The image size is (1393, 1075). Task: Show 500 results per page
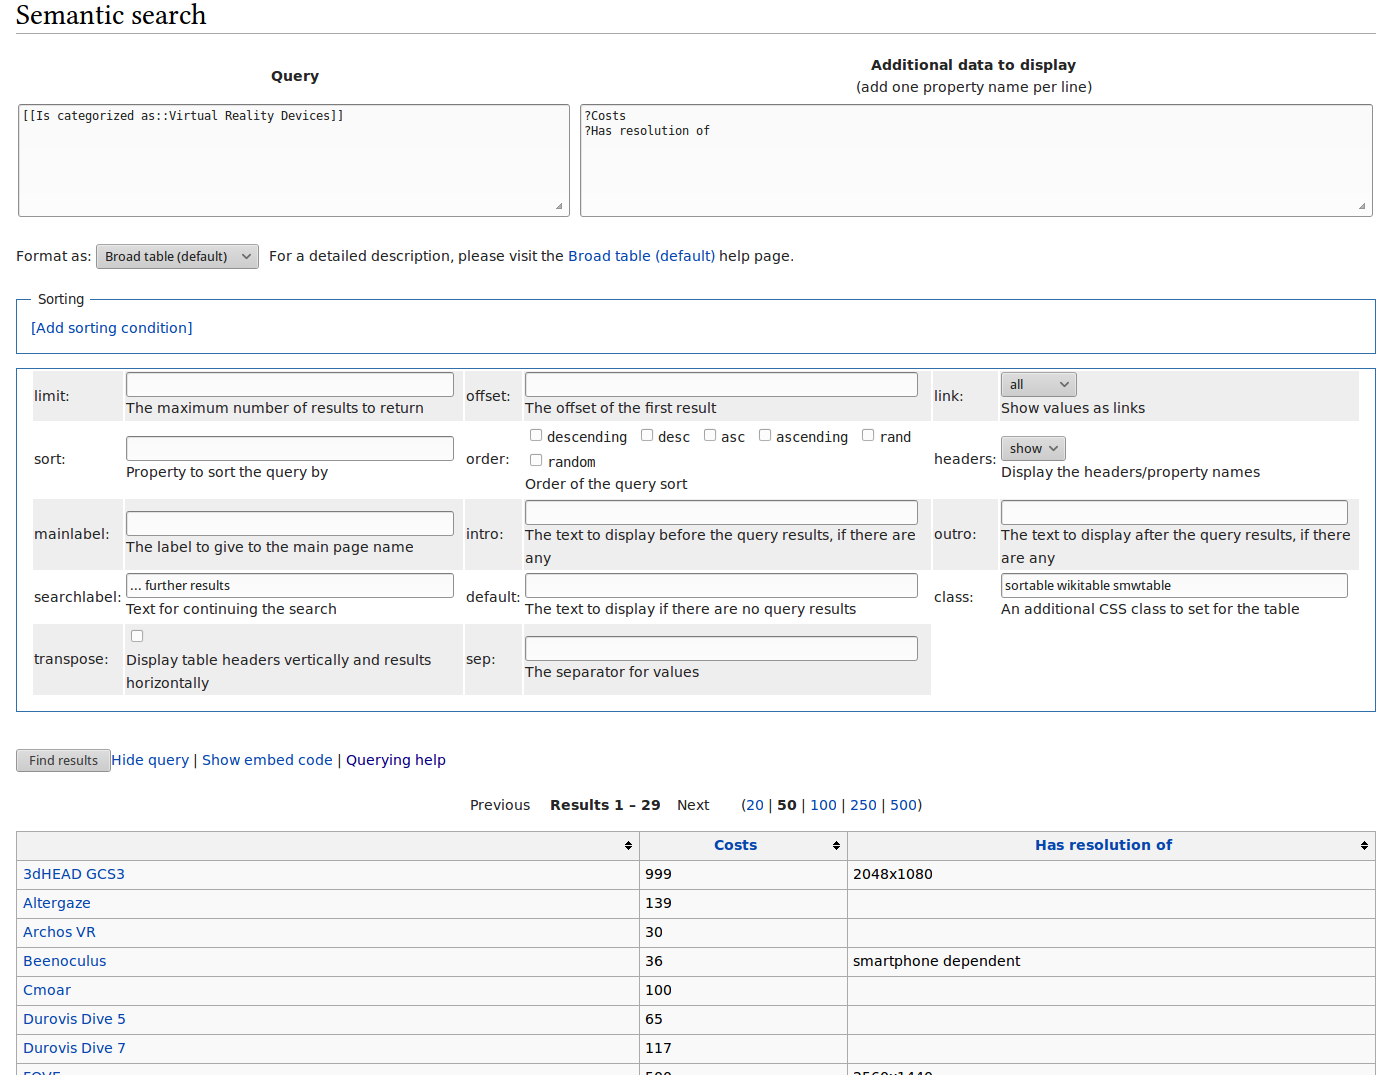pyautogui.click(x=903, y=805)
